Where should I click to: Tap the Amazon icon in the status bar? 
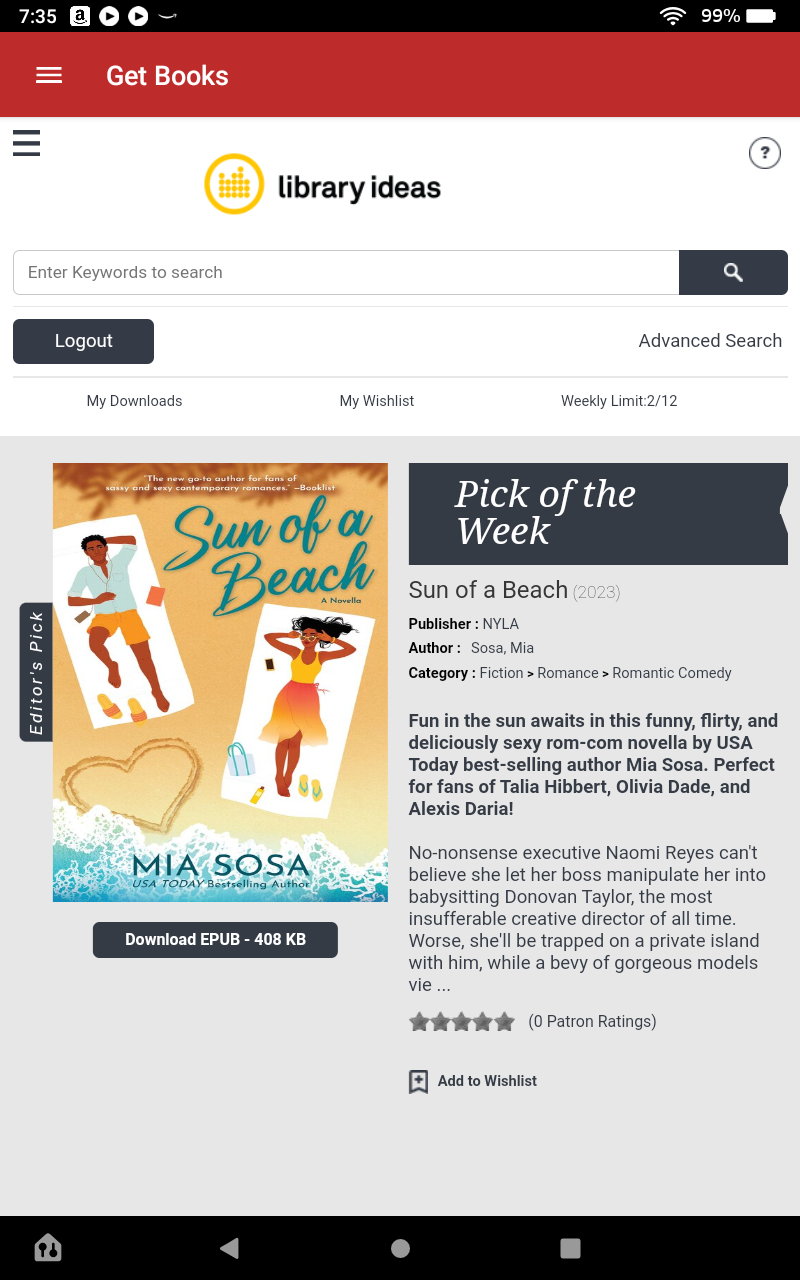pyautogui.click(x=79, y=16)
